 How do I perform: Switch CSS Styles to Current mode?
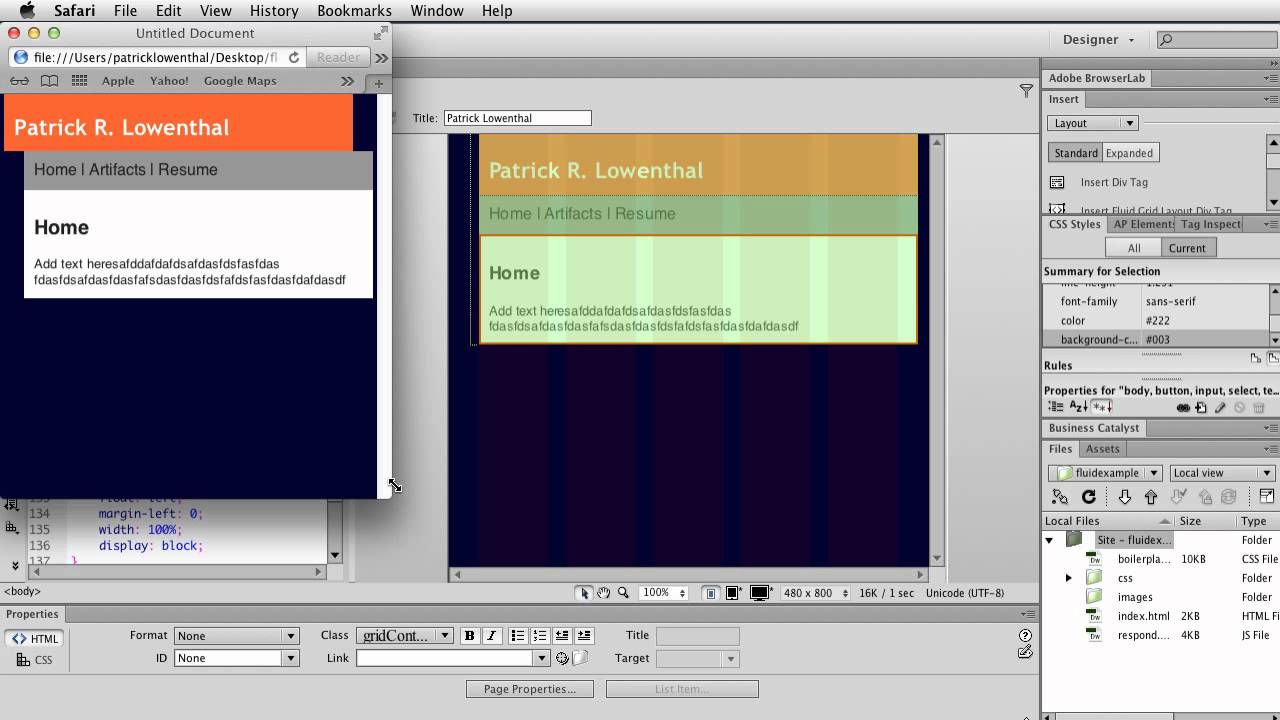click(x=1187, y=248)
